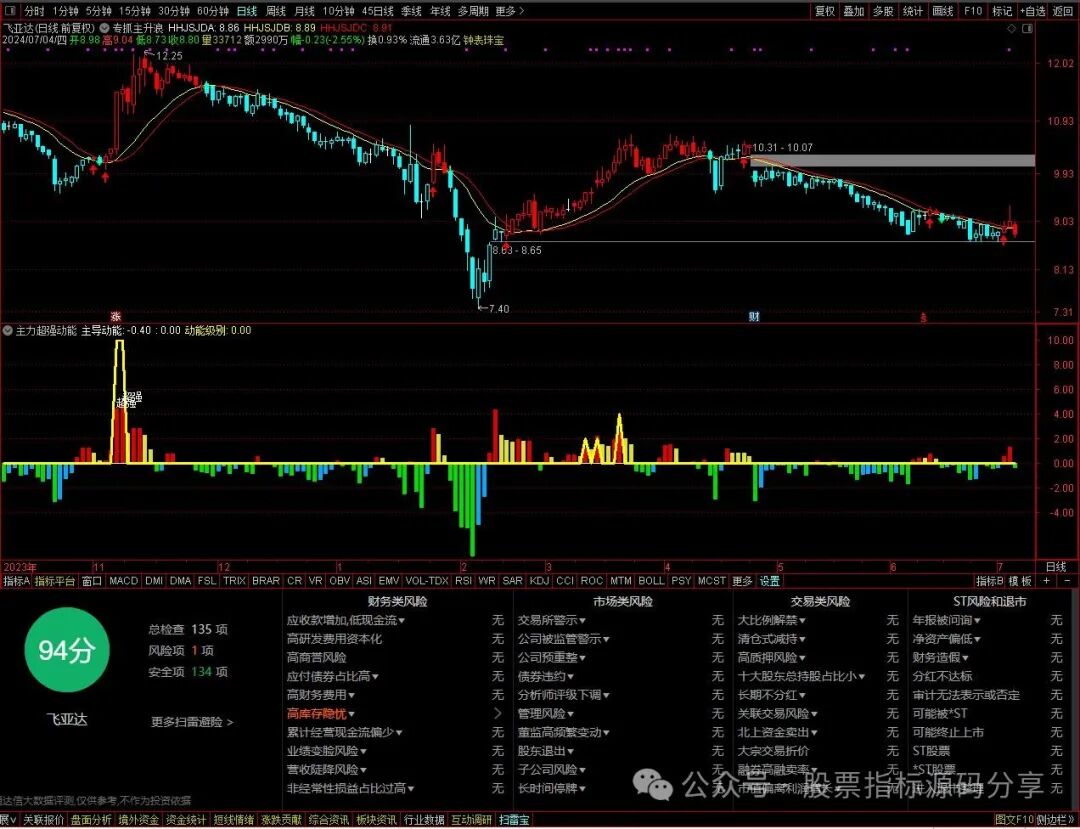Toggle the side panel icon near the diamond
Image resolution: width=1080 pixels, height=829 pixels.
(x=1027, y=28)
